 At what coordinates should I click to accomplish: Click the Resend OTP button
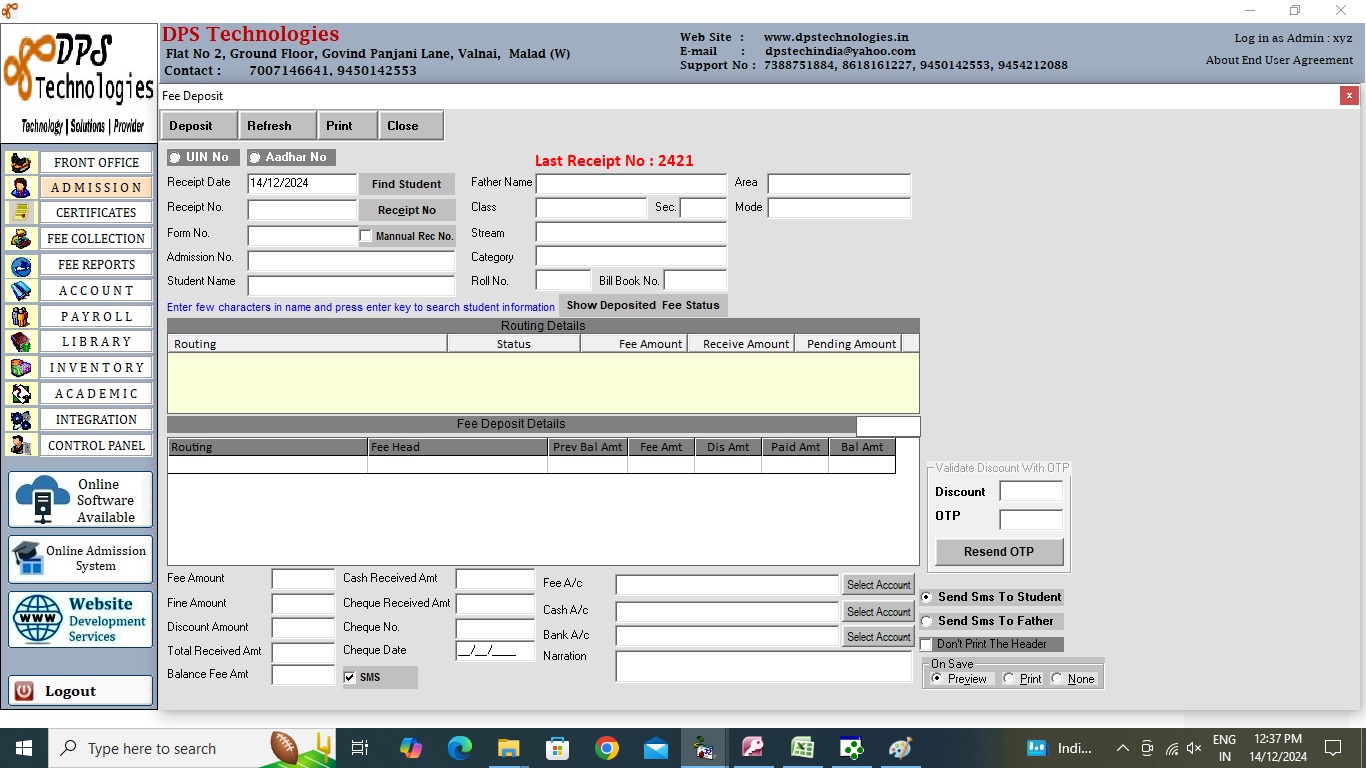click(999, 552)
